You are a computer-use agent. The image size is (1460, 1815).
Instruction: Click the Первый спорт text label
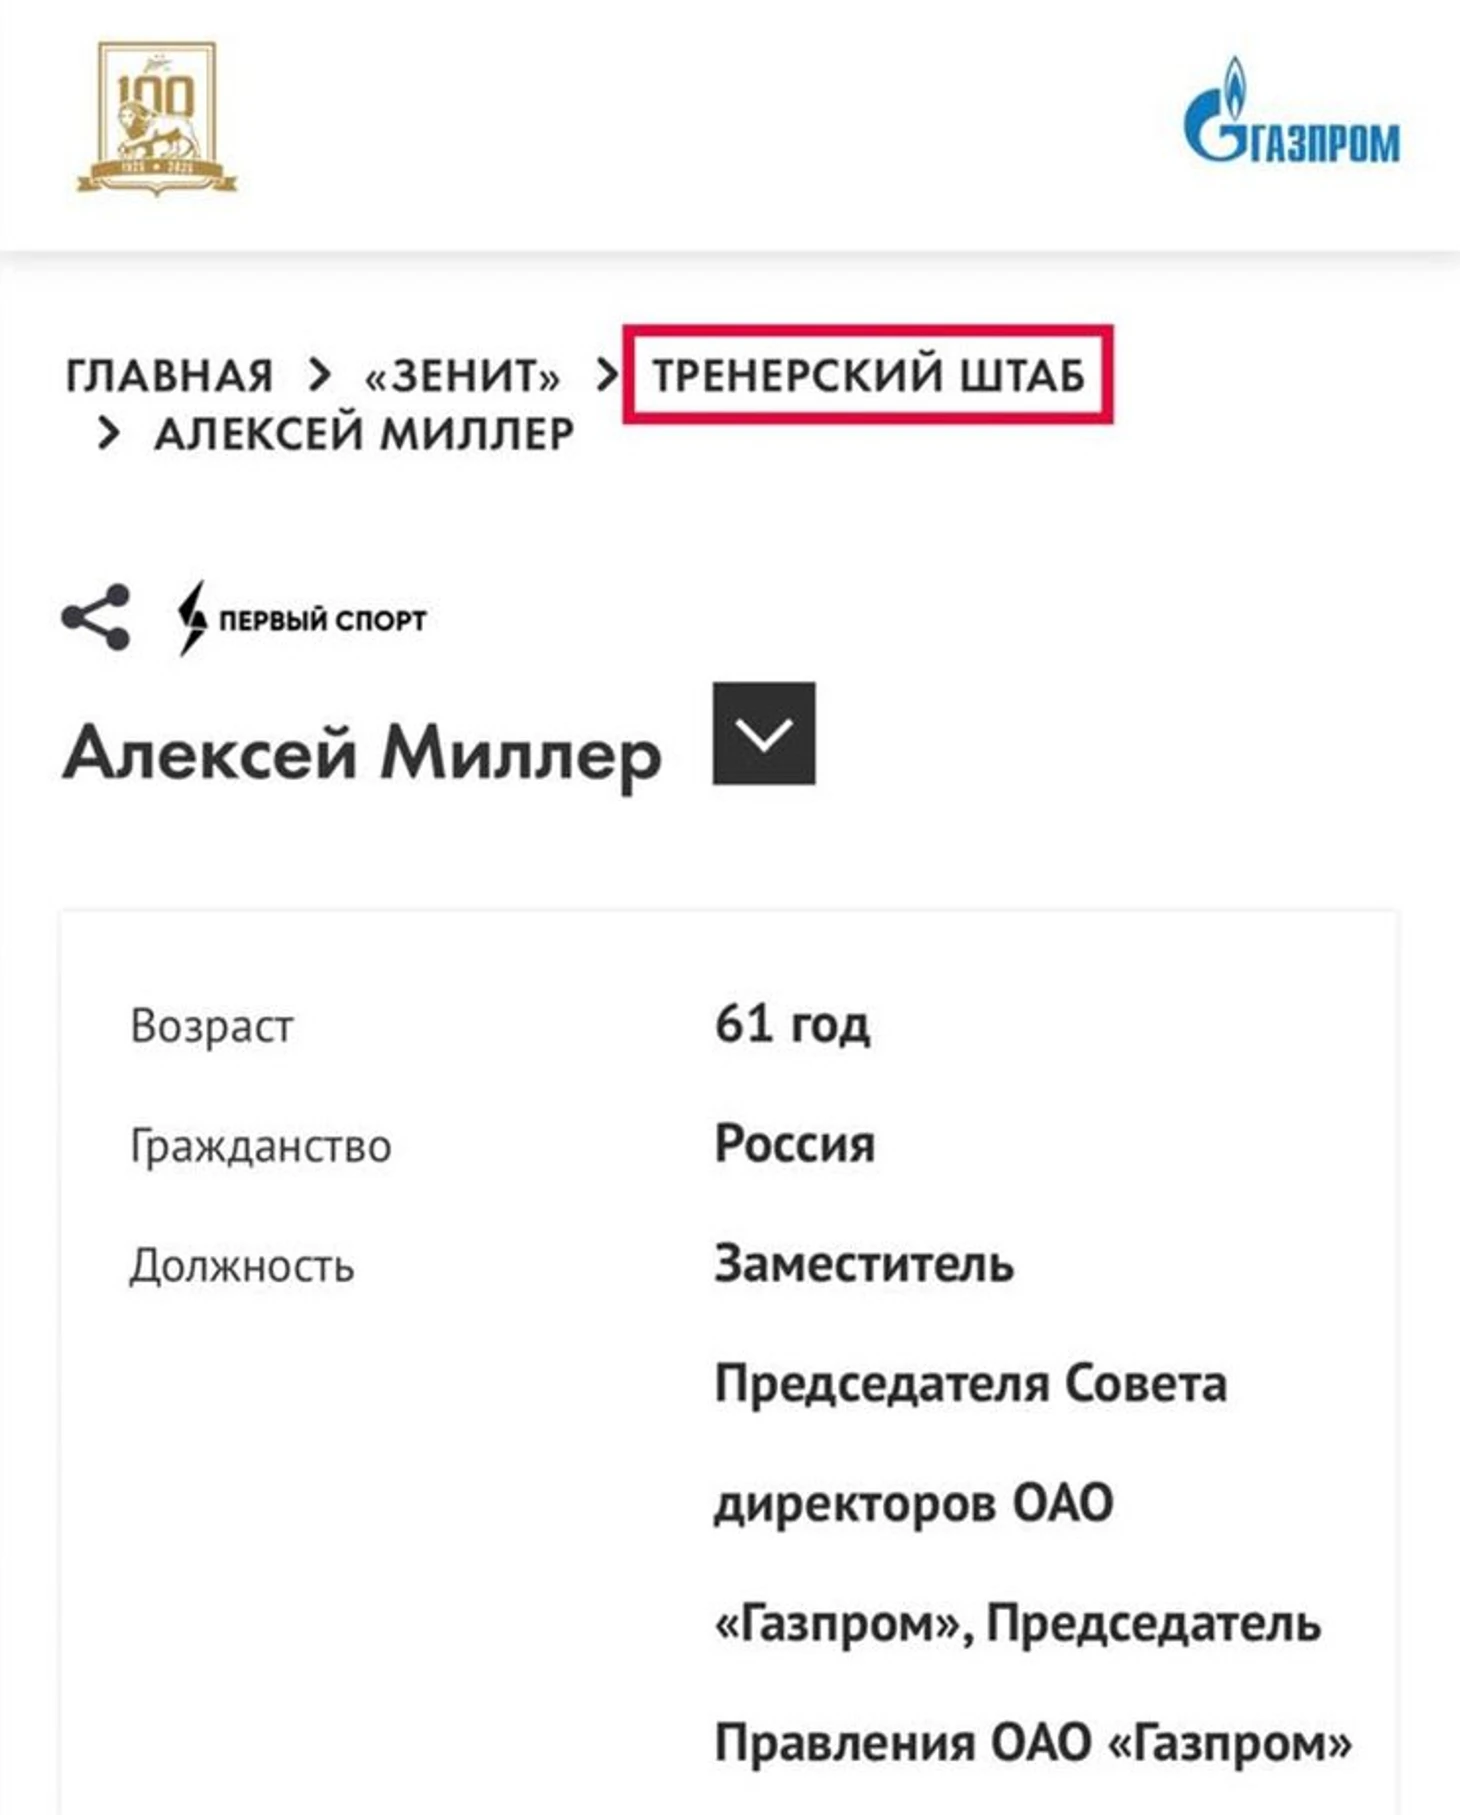point(322,621)
